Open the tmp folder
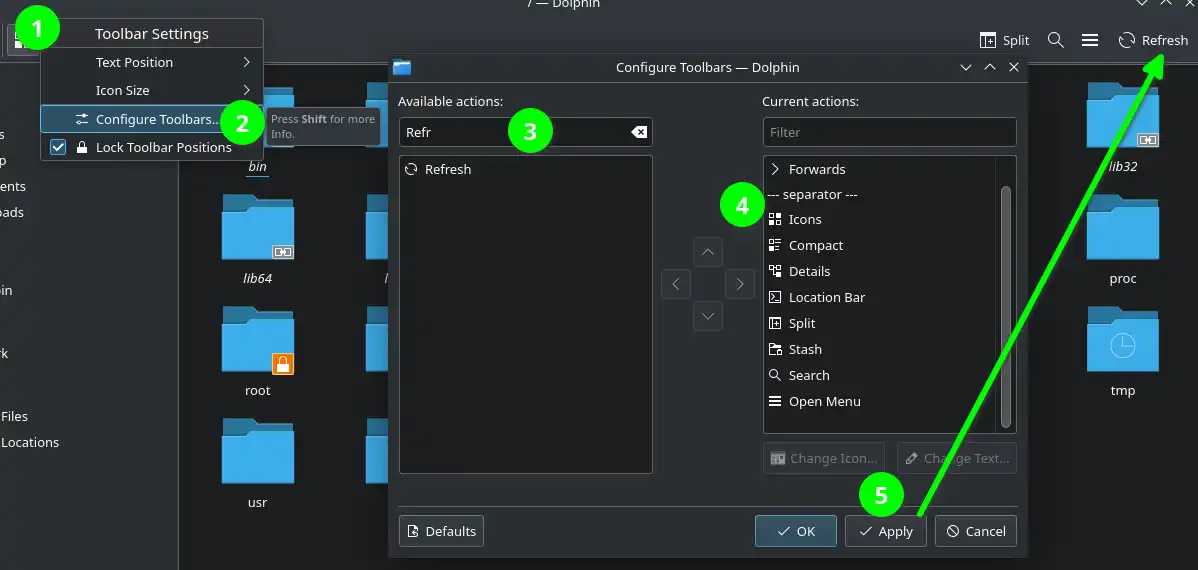Viewport: 1198px width, 570px height. (1122, 341)
